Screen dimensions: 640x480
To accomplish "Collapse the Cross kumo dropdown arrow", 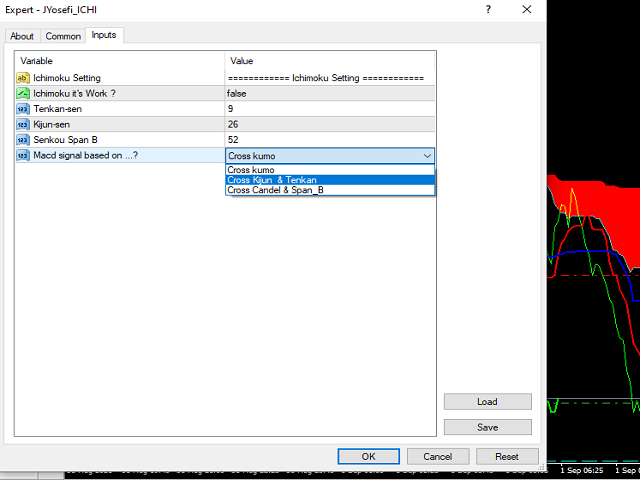I will pos(427,156).
